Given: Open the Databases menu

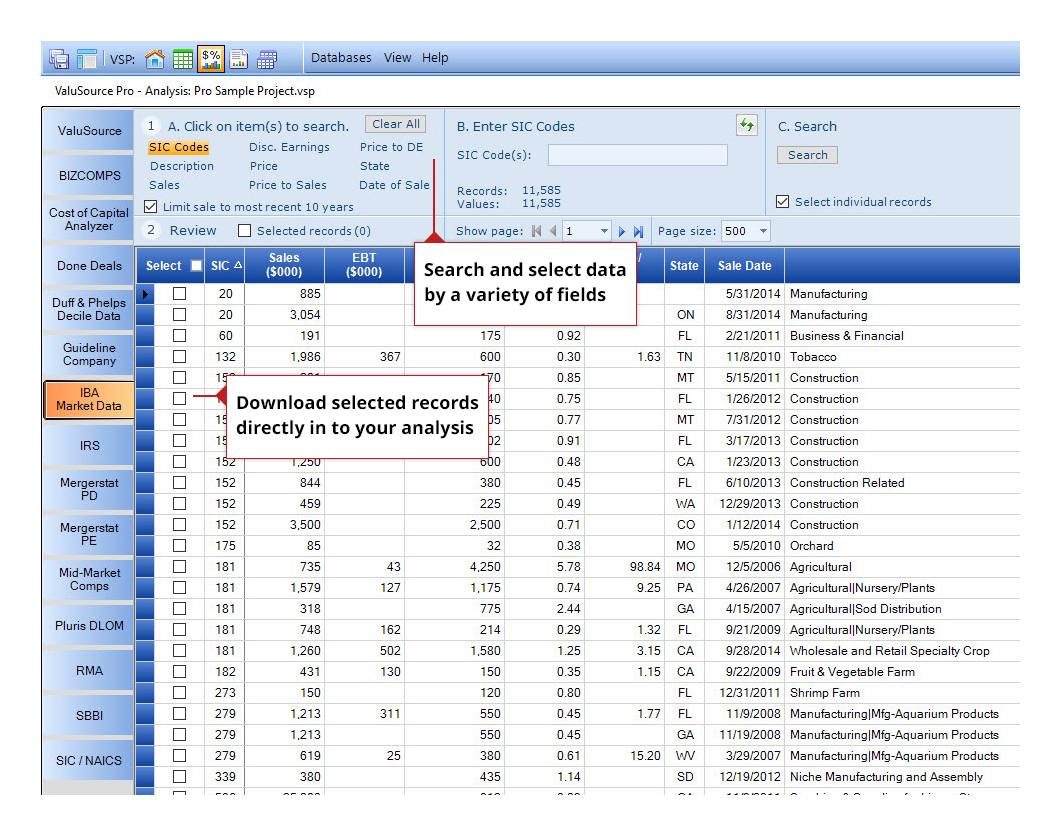Looking at the screenshot, I should click(x=341, y=57).
